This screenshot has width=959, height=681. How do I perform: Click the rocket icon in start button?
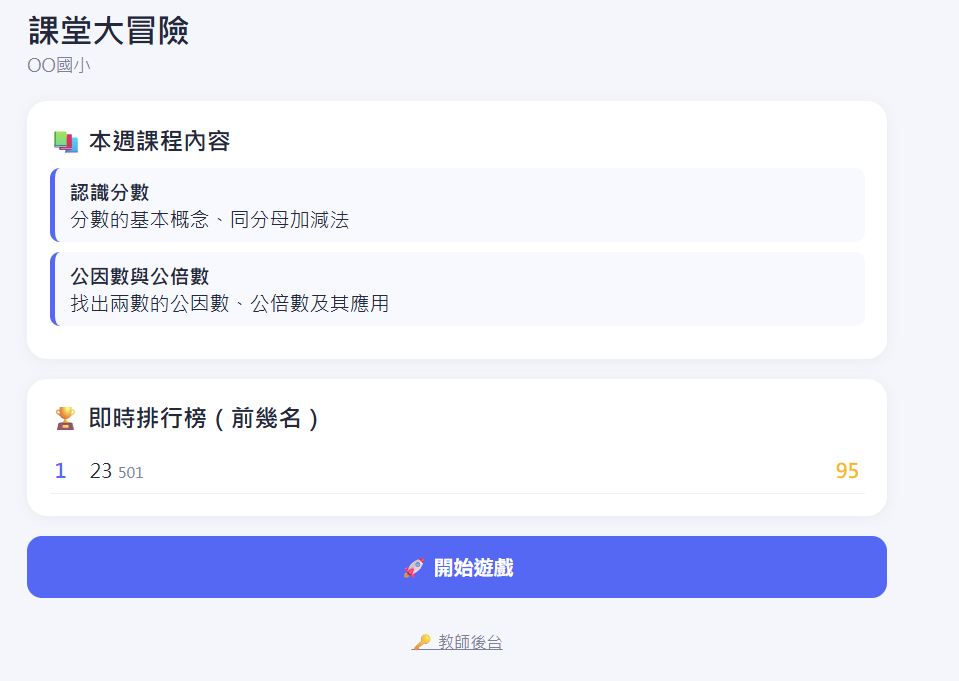pos(414,568)
